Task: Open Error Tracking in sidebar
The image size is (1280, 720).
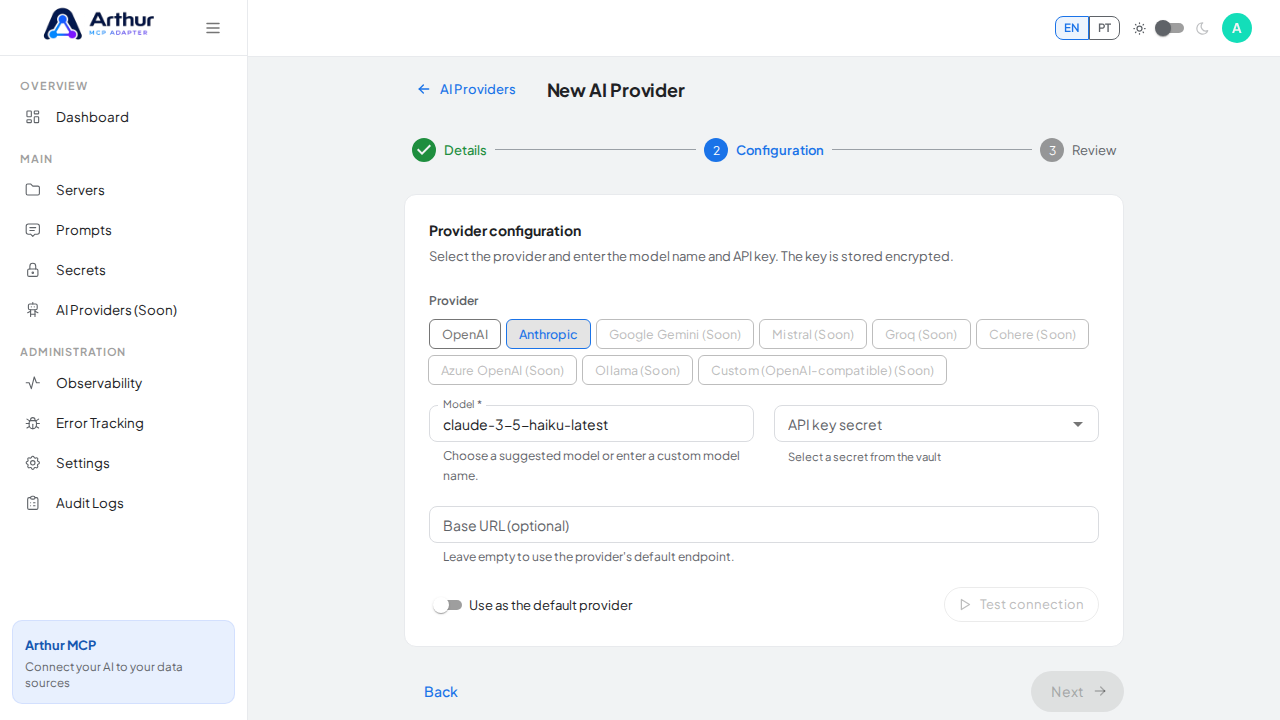Action: coord(123,423)
